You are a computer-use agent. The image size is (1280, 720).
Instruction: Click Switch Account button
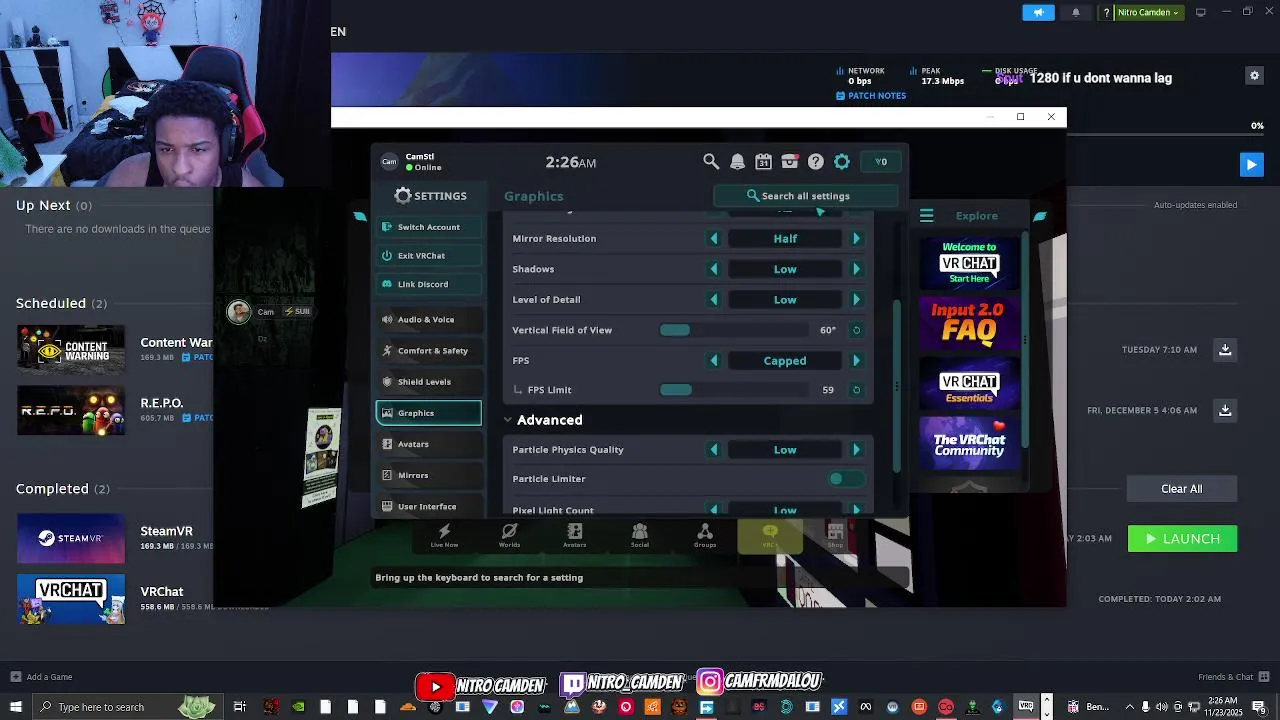(x=428, y=227)
